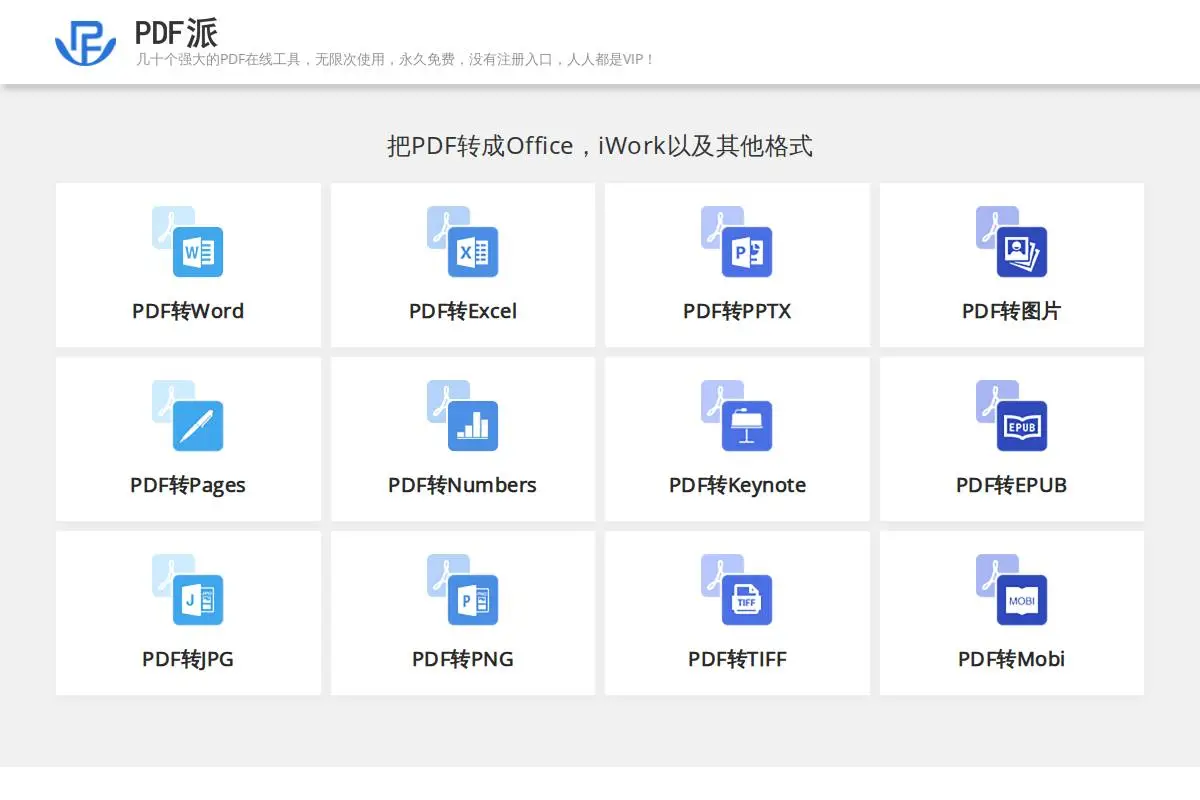The image size is (1200, 800).
Task: Click the PDF to TIFF icon
Action: tap(737, 589)
